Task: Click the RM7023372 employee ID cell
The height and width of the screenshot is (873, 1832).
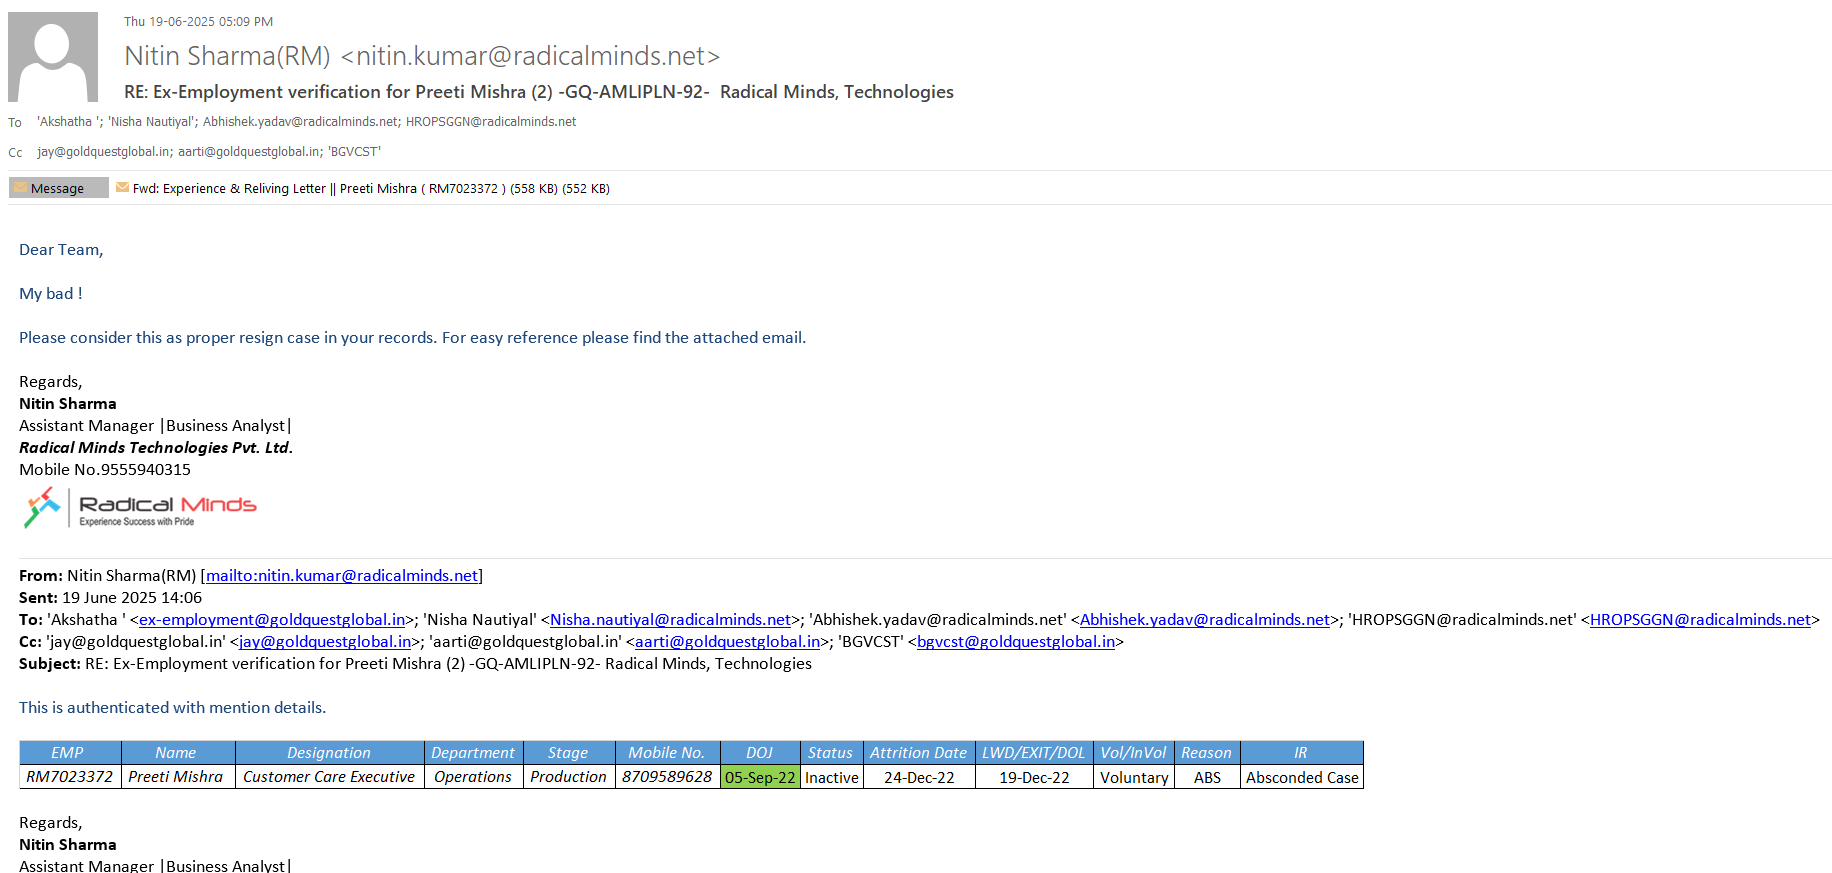Action: [x=70, y=777]
